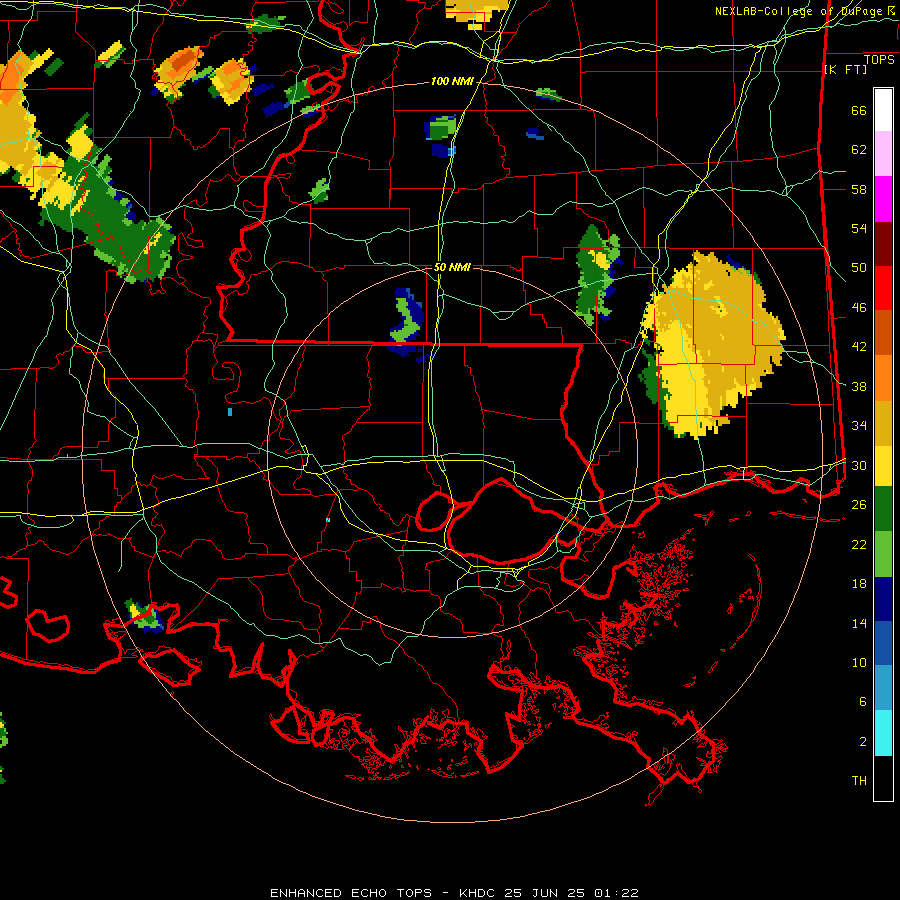Click the '62' legend scale label

pyautogui.click(x=859, y=150)
